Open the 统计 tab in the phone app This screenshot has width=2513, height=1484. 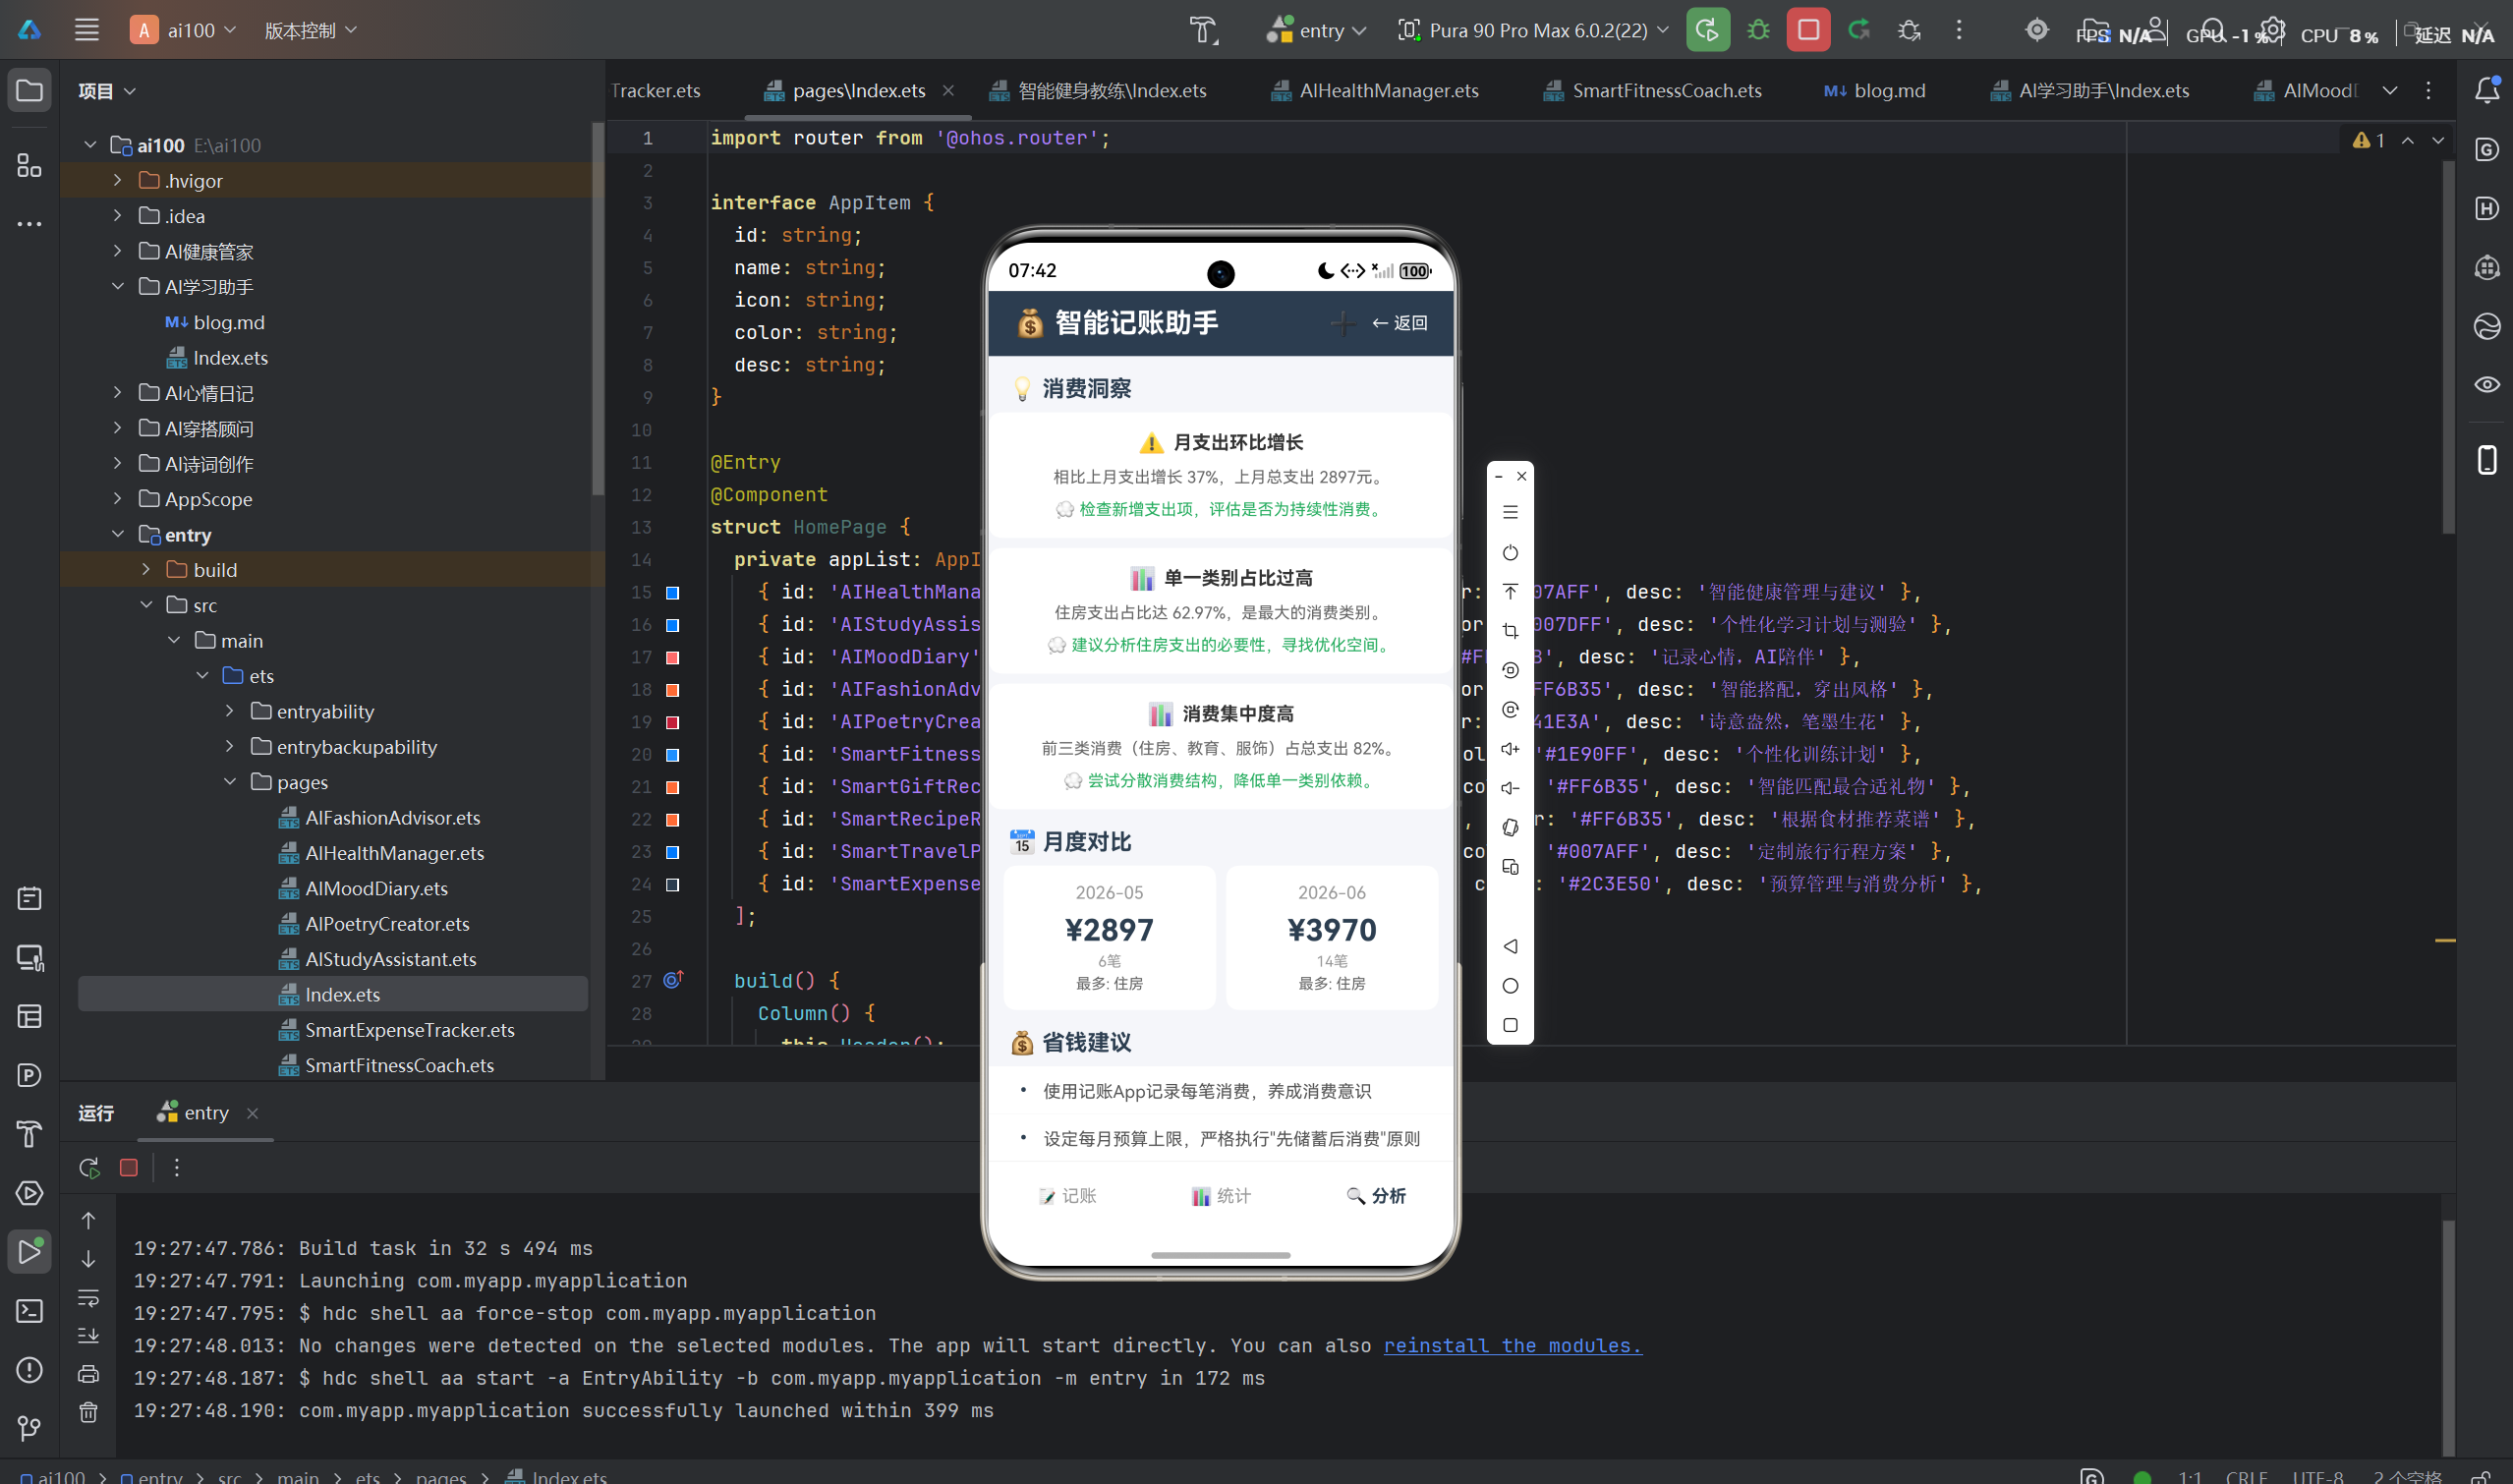point(1220,1196)
